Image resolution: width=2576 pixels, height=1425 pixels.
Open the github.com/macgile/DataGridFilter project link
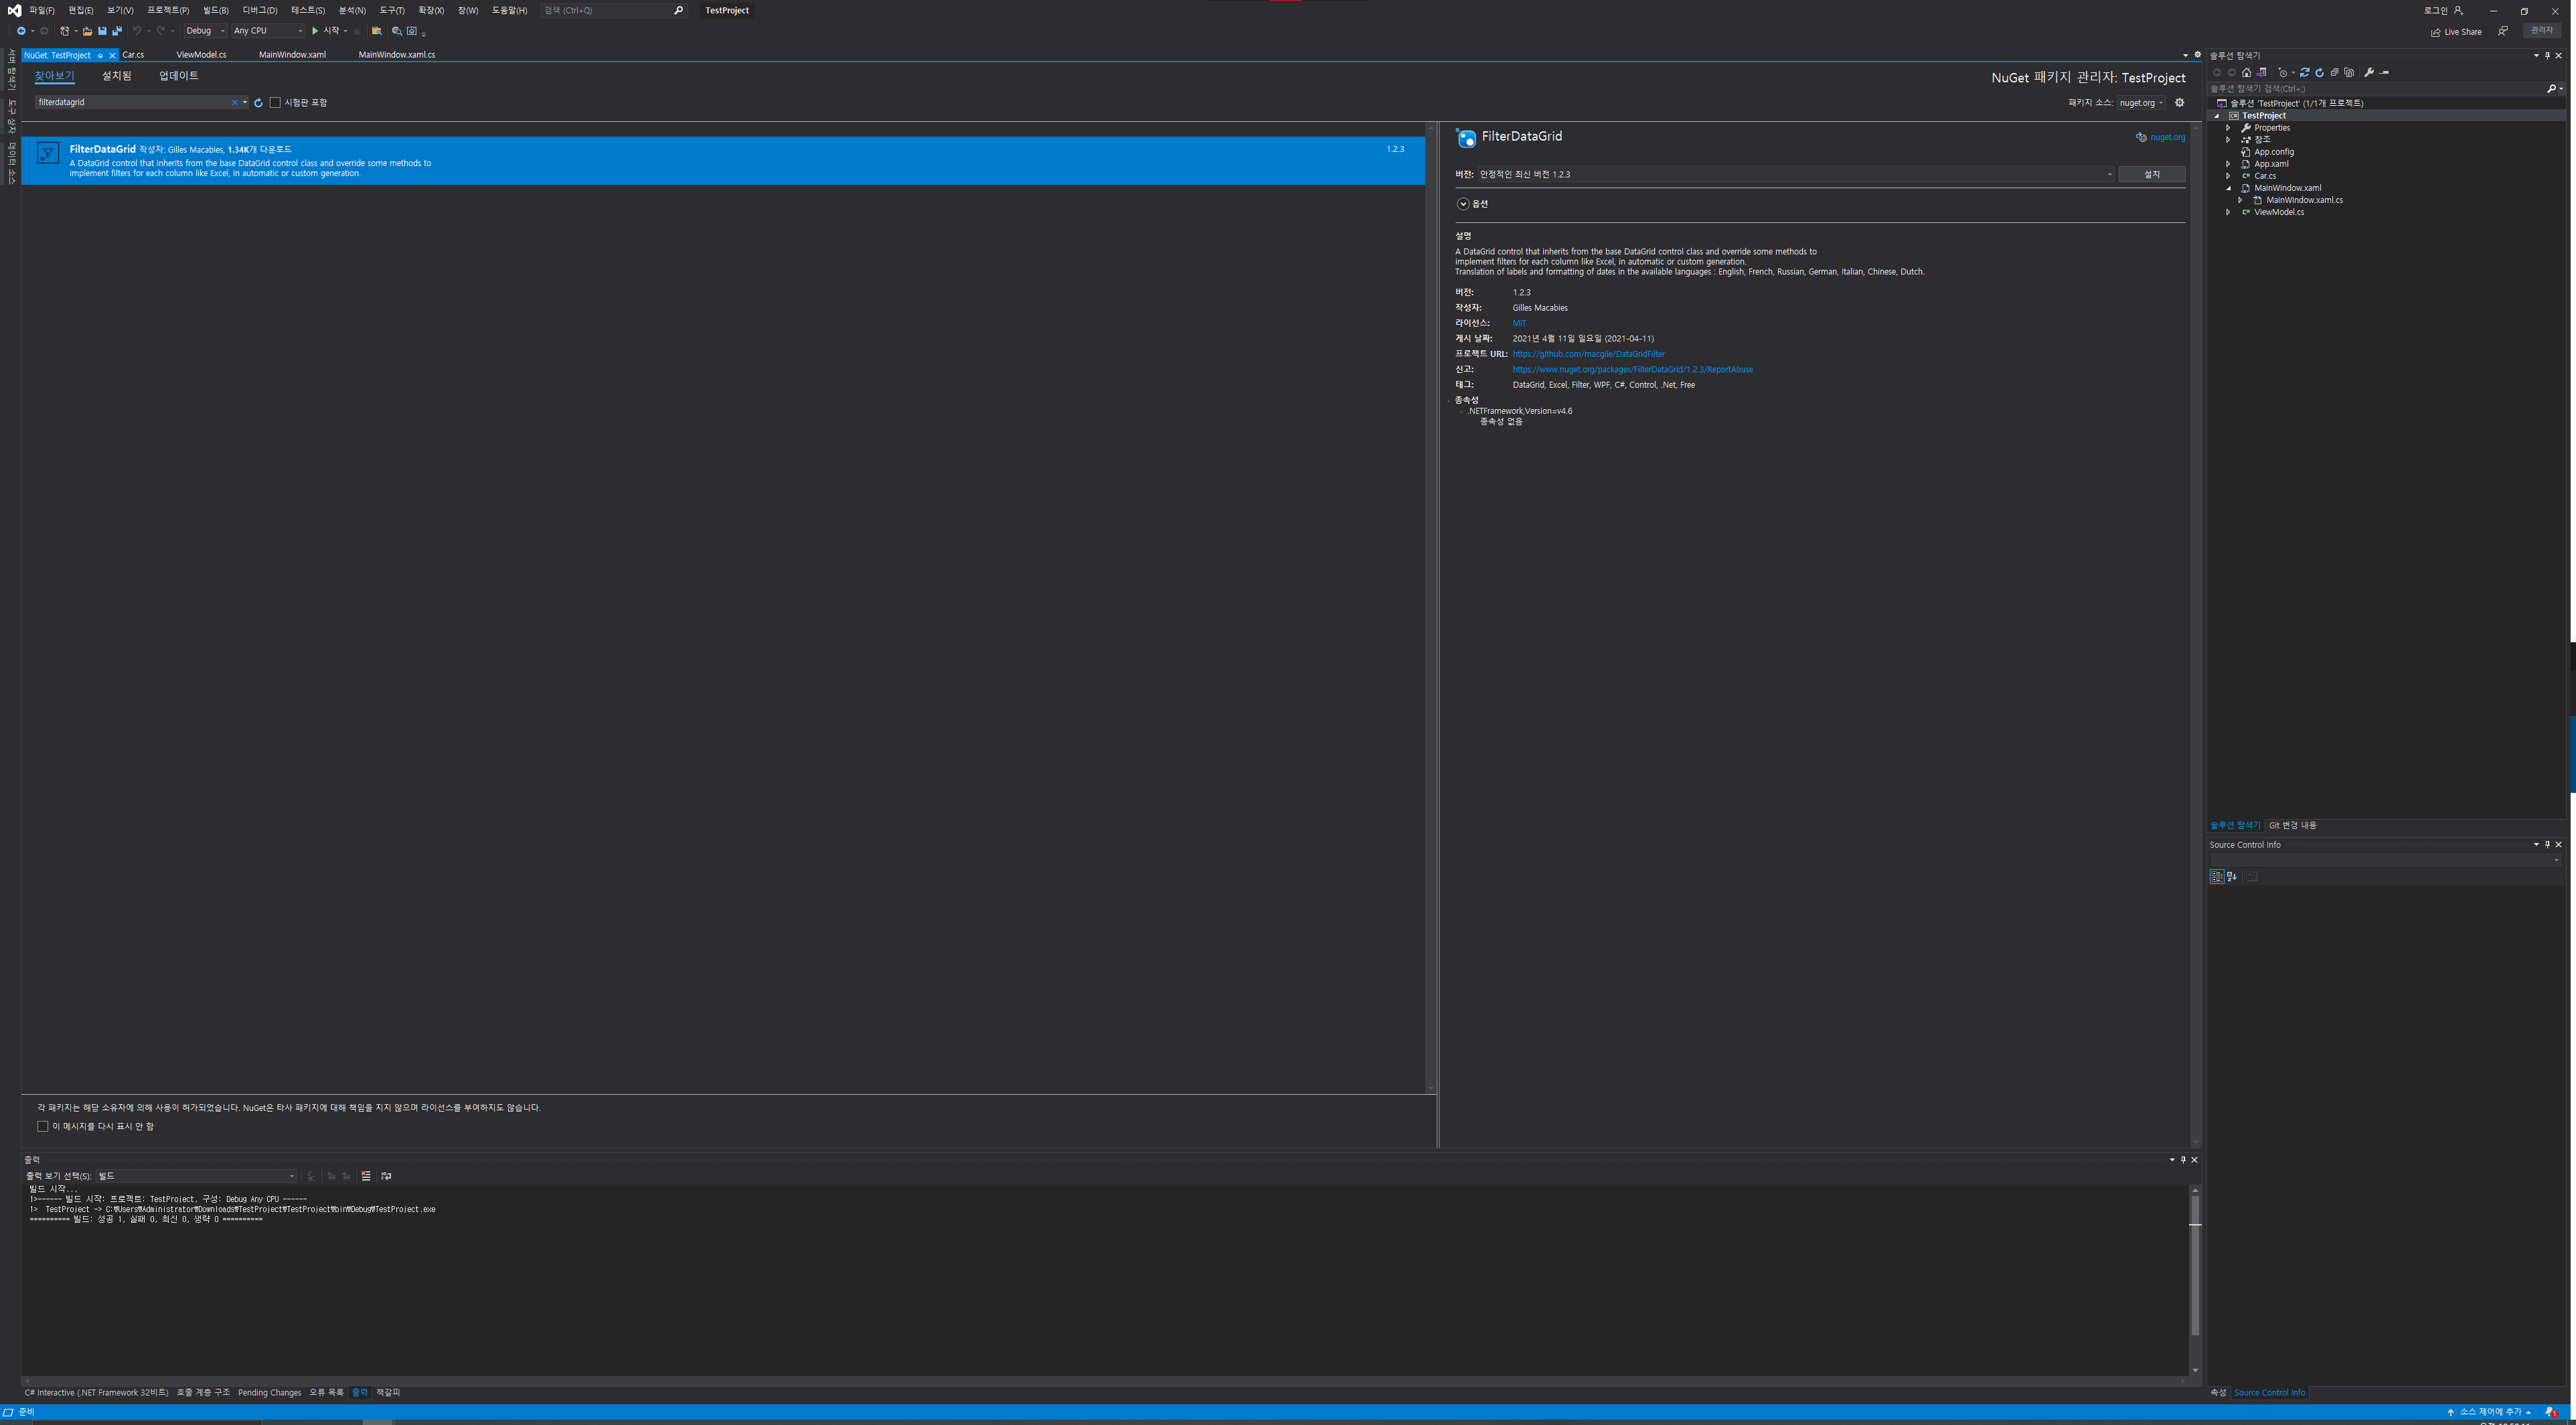1588,354
